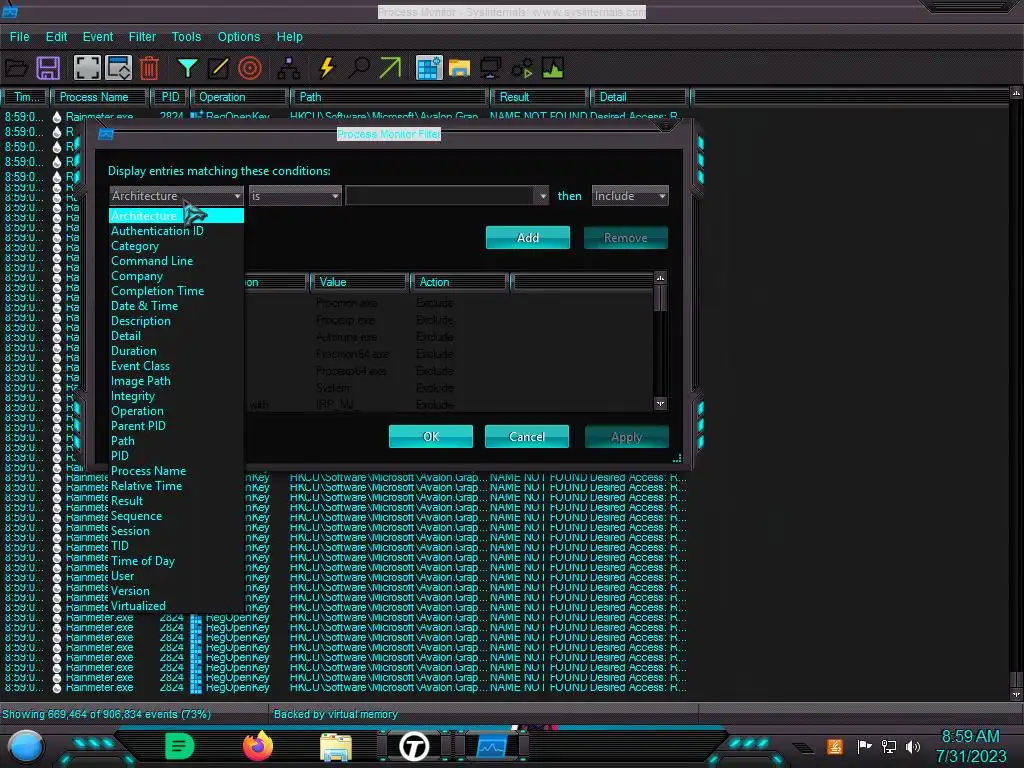This screenshot has height=768, width=1024.
Task: Choose PID in the dropdown list
Action: (120, 456)
